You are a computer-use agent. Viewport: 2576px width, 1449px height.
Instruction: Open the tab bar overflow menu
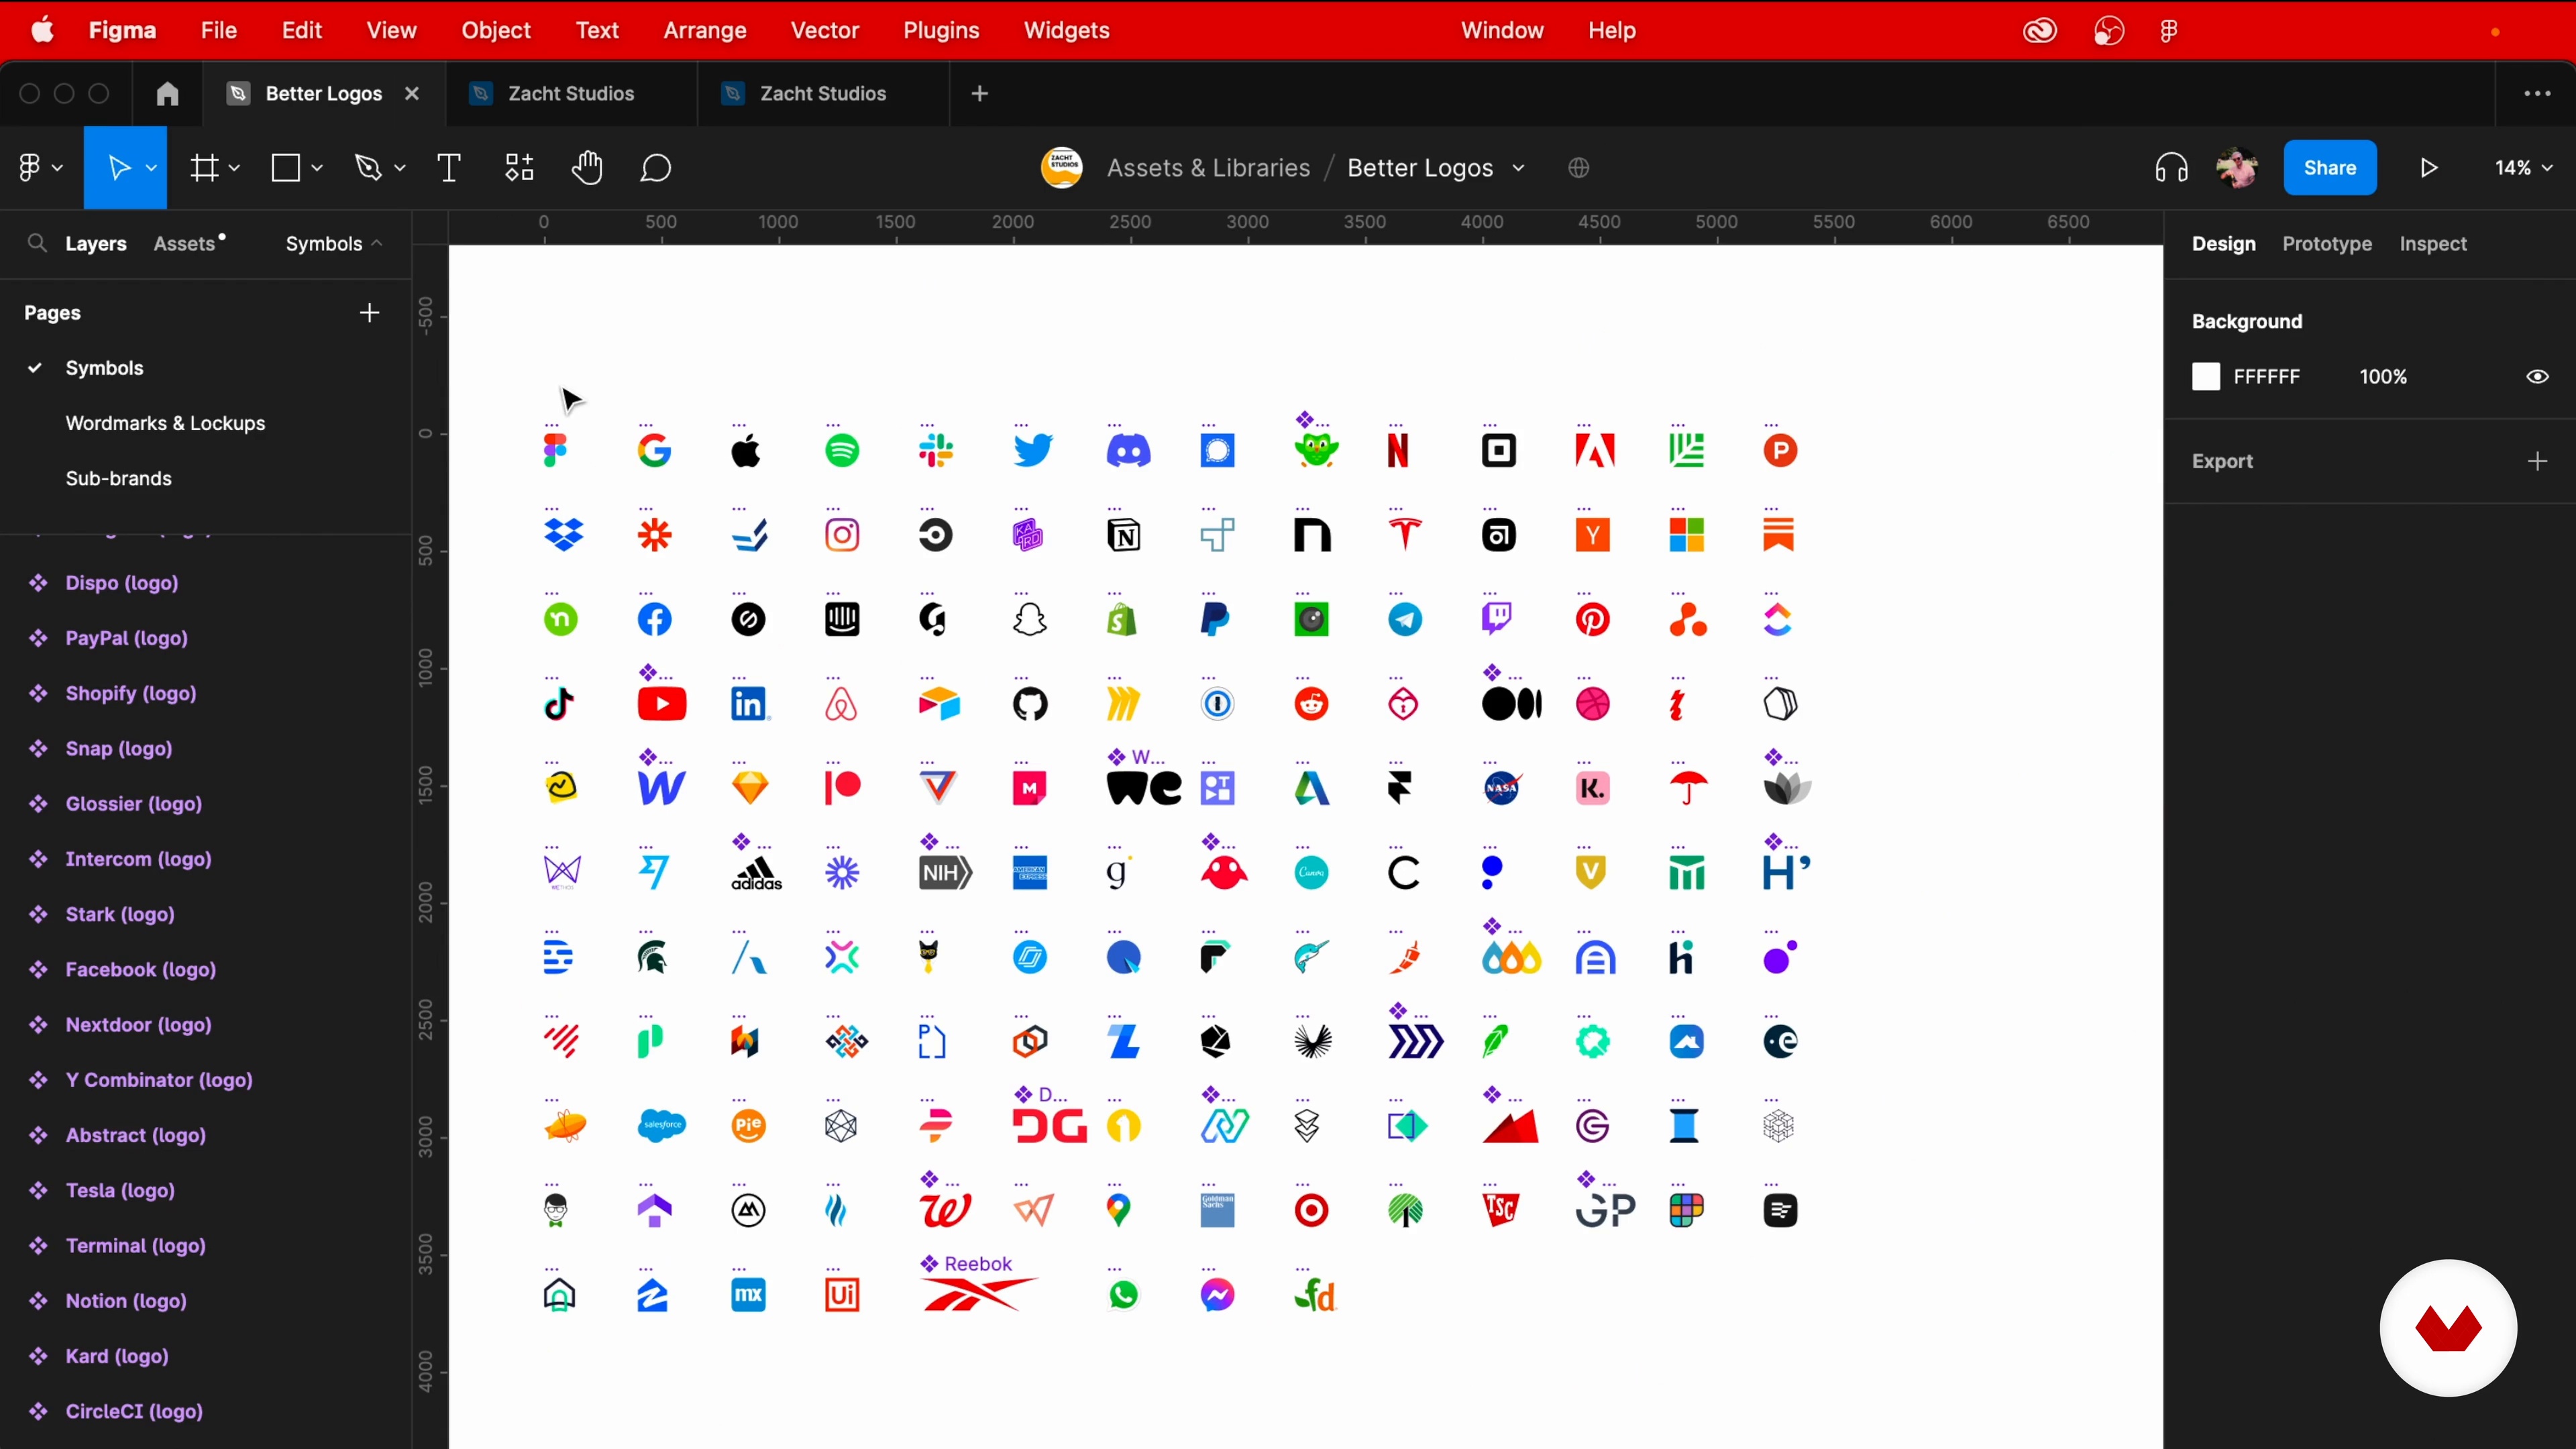[2537, 94]
